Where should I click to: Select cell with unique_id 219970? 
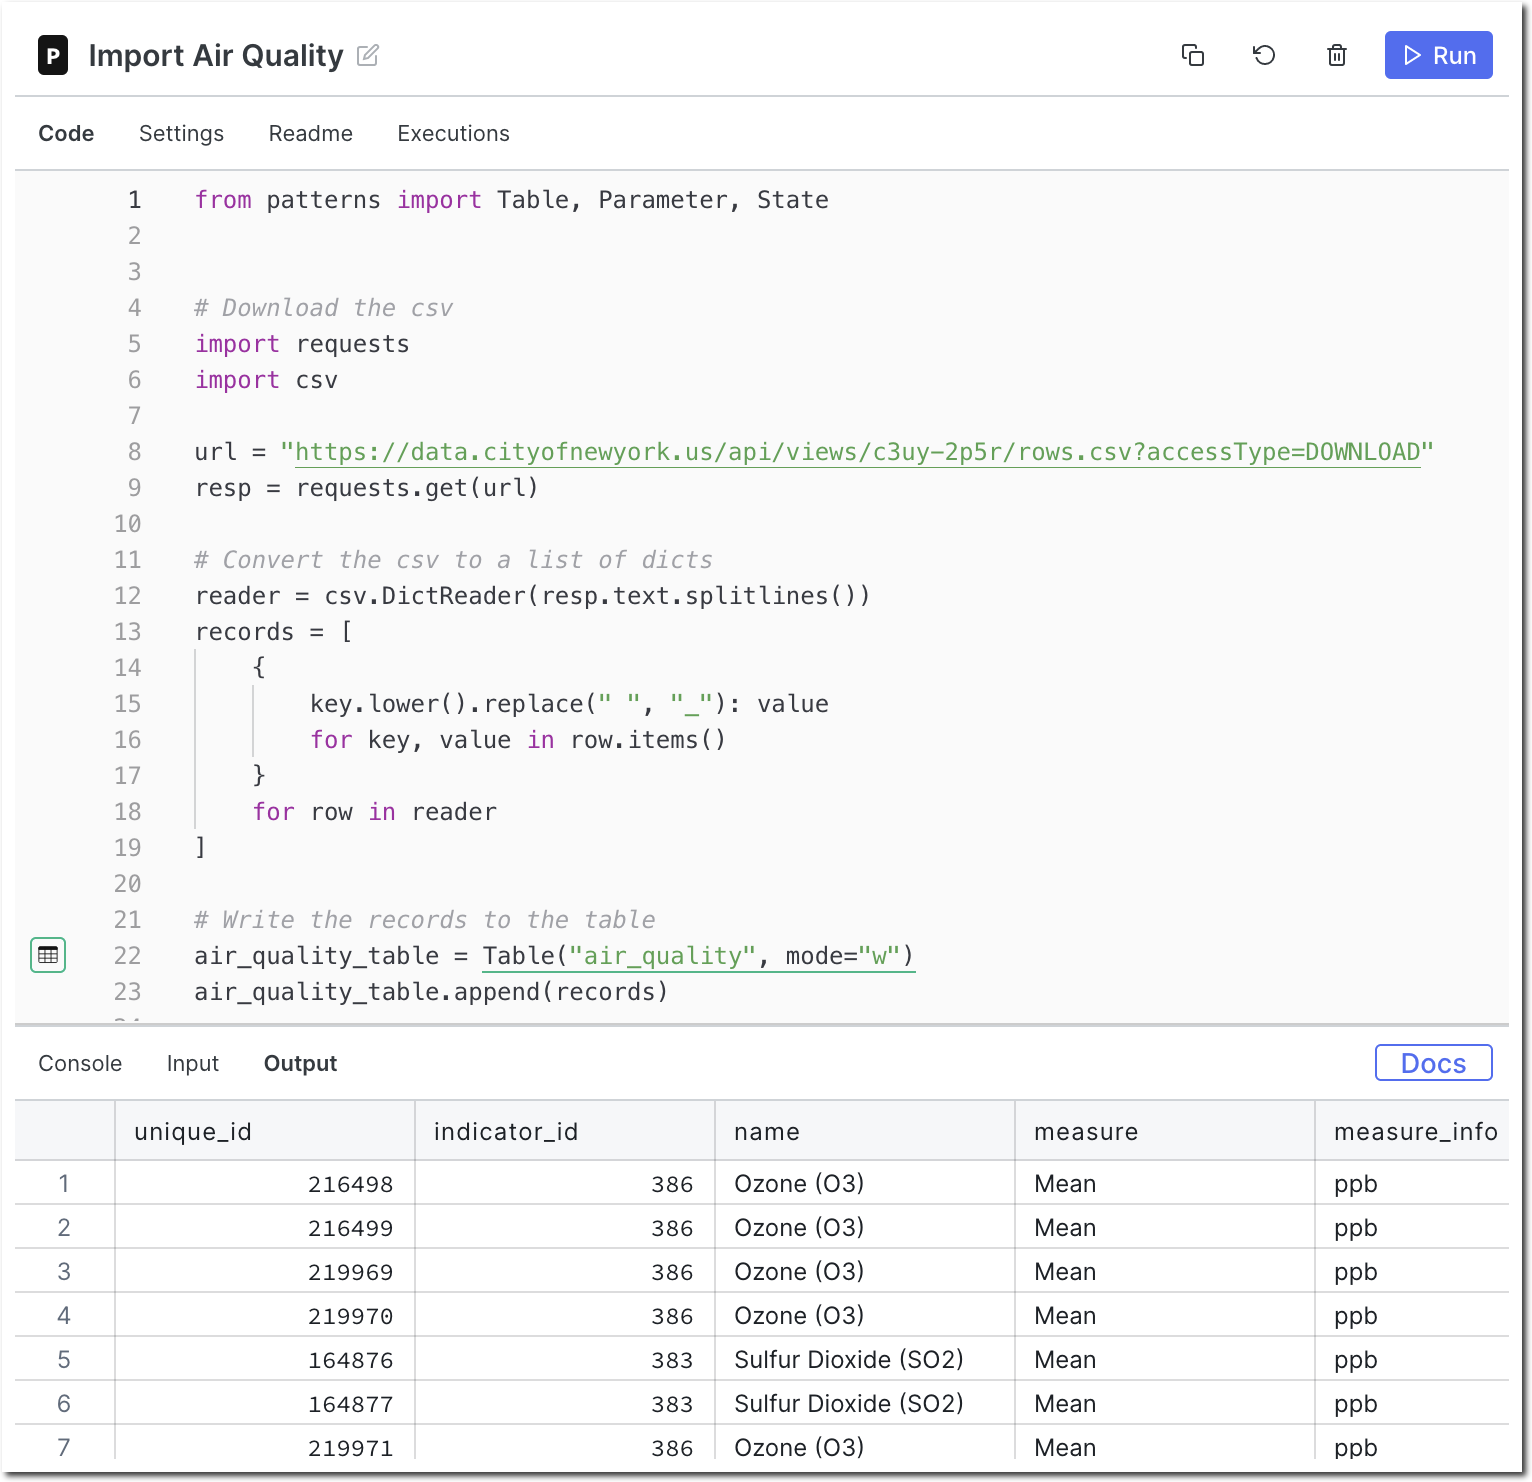(x=265, y=1315)
